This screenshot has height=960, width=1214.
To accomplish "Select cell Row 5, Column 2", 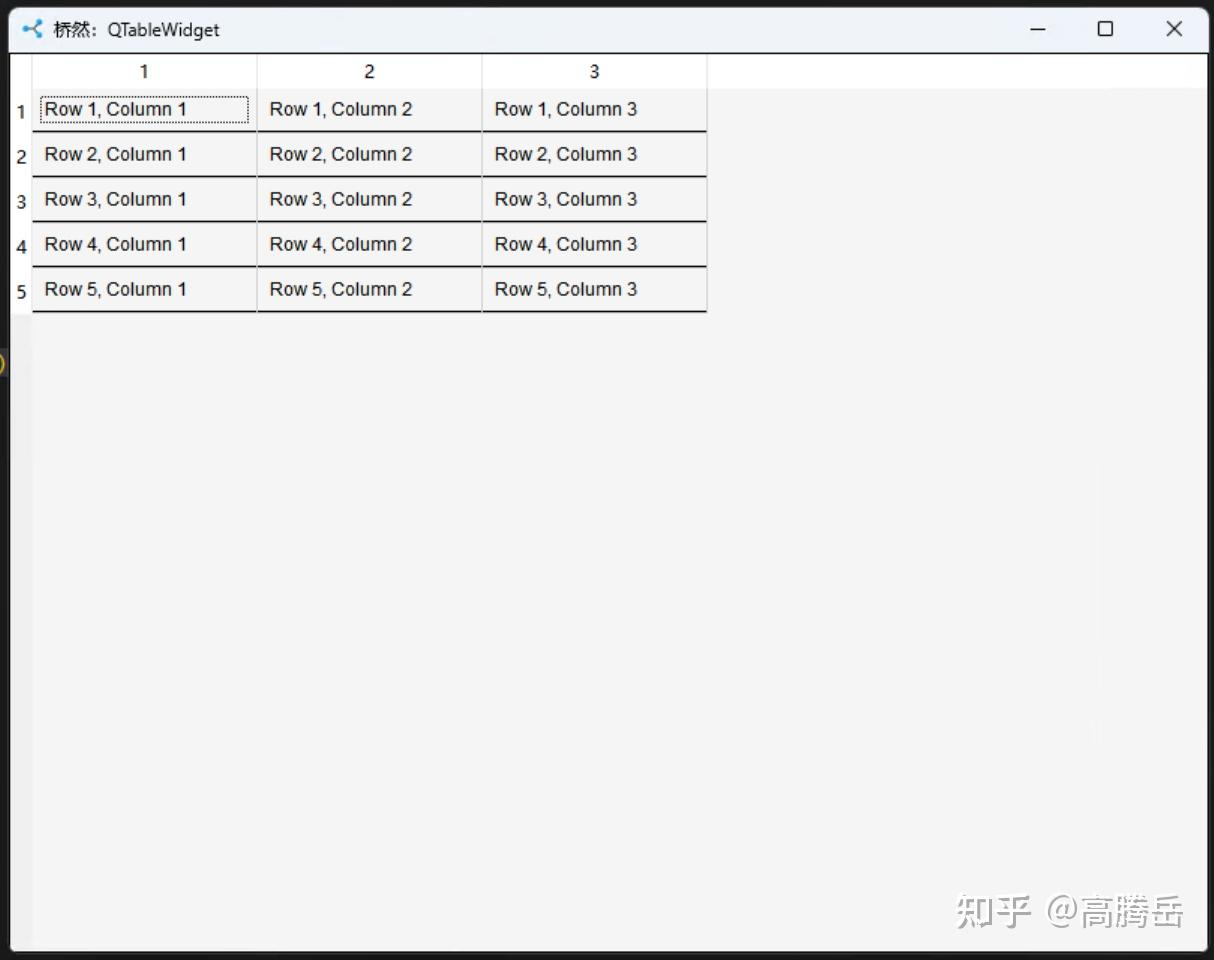I will [x=368, y=289].
